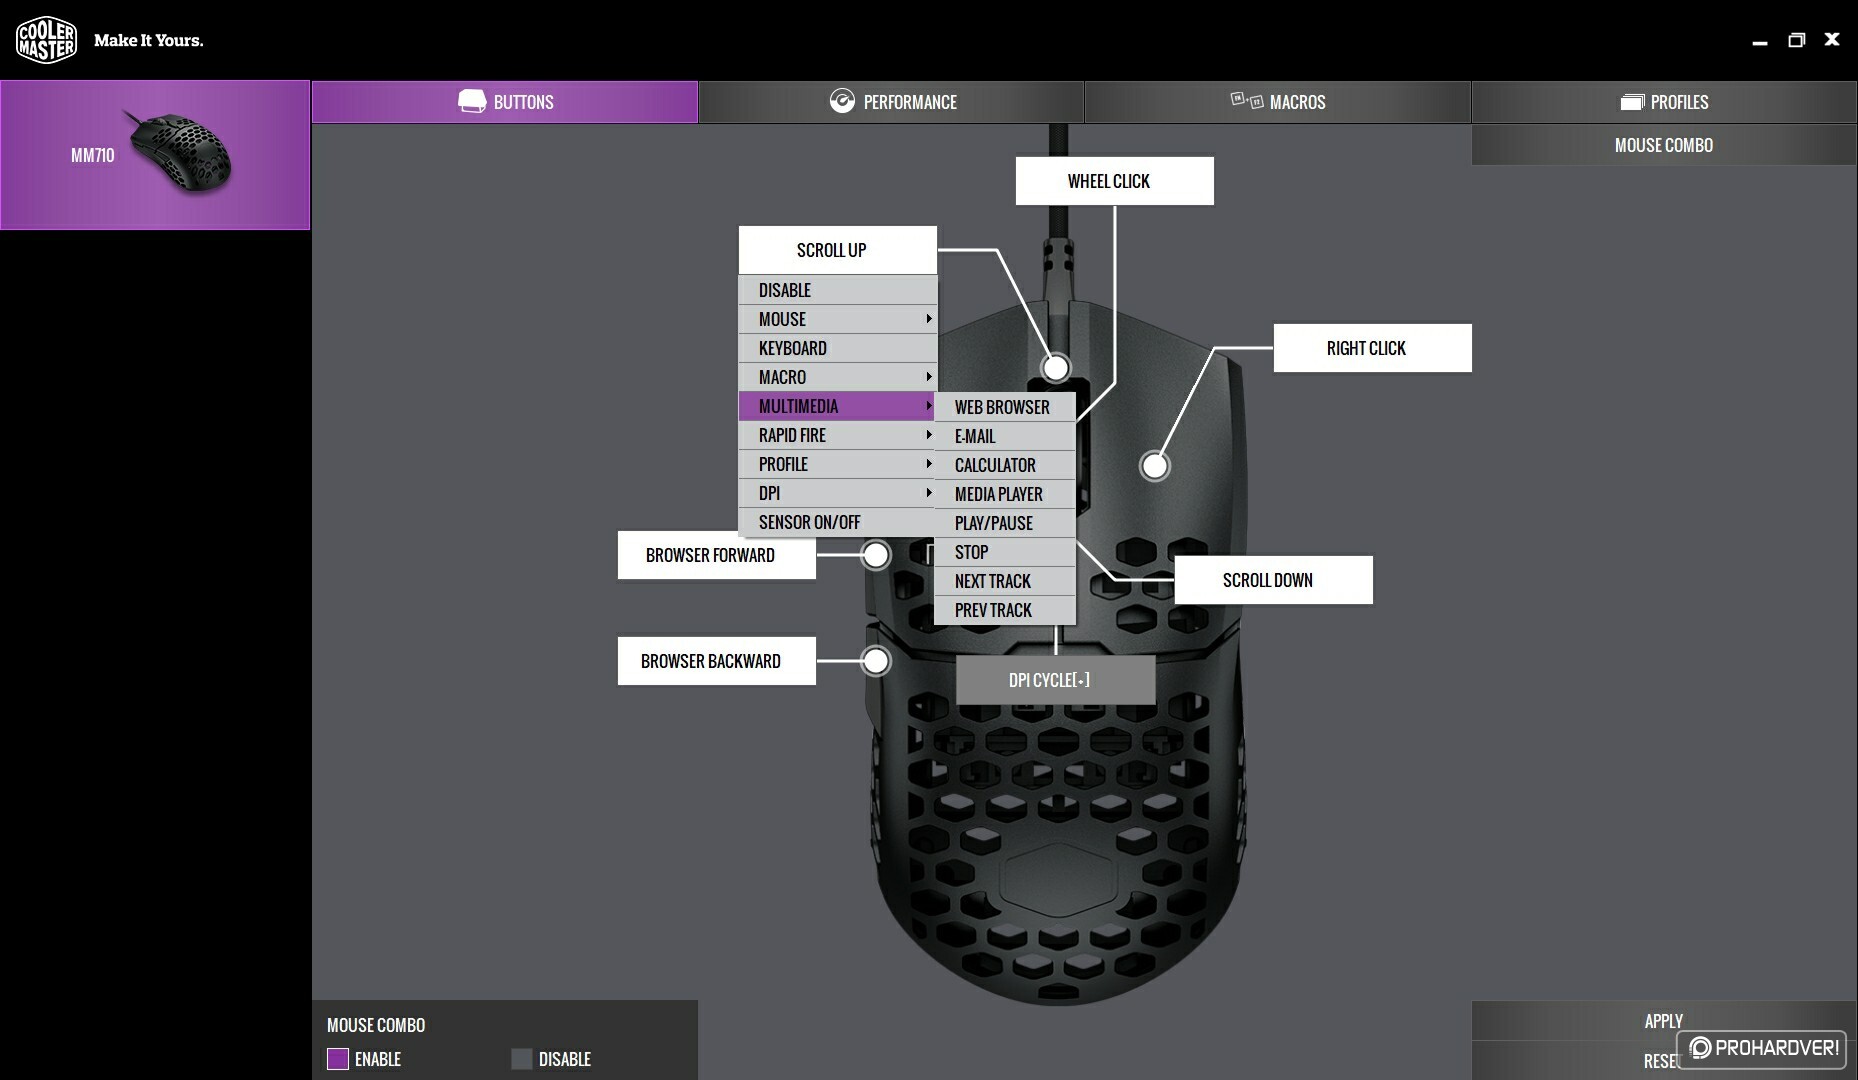The width and height of the screenshot is (1858, 1080).
Task: Assign E-Mail multimedia function
Action: [1005, 436]
